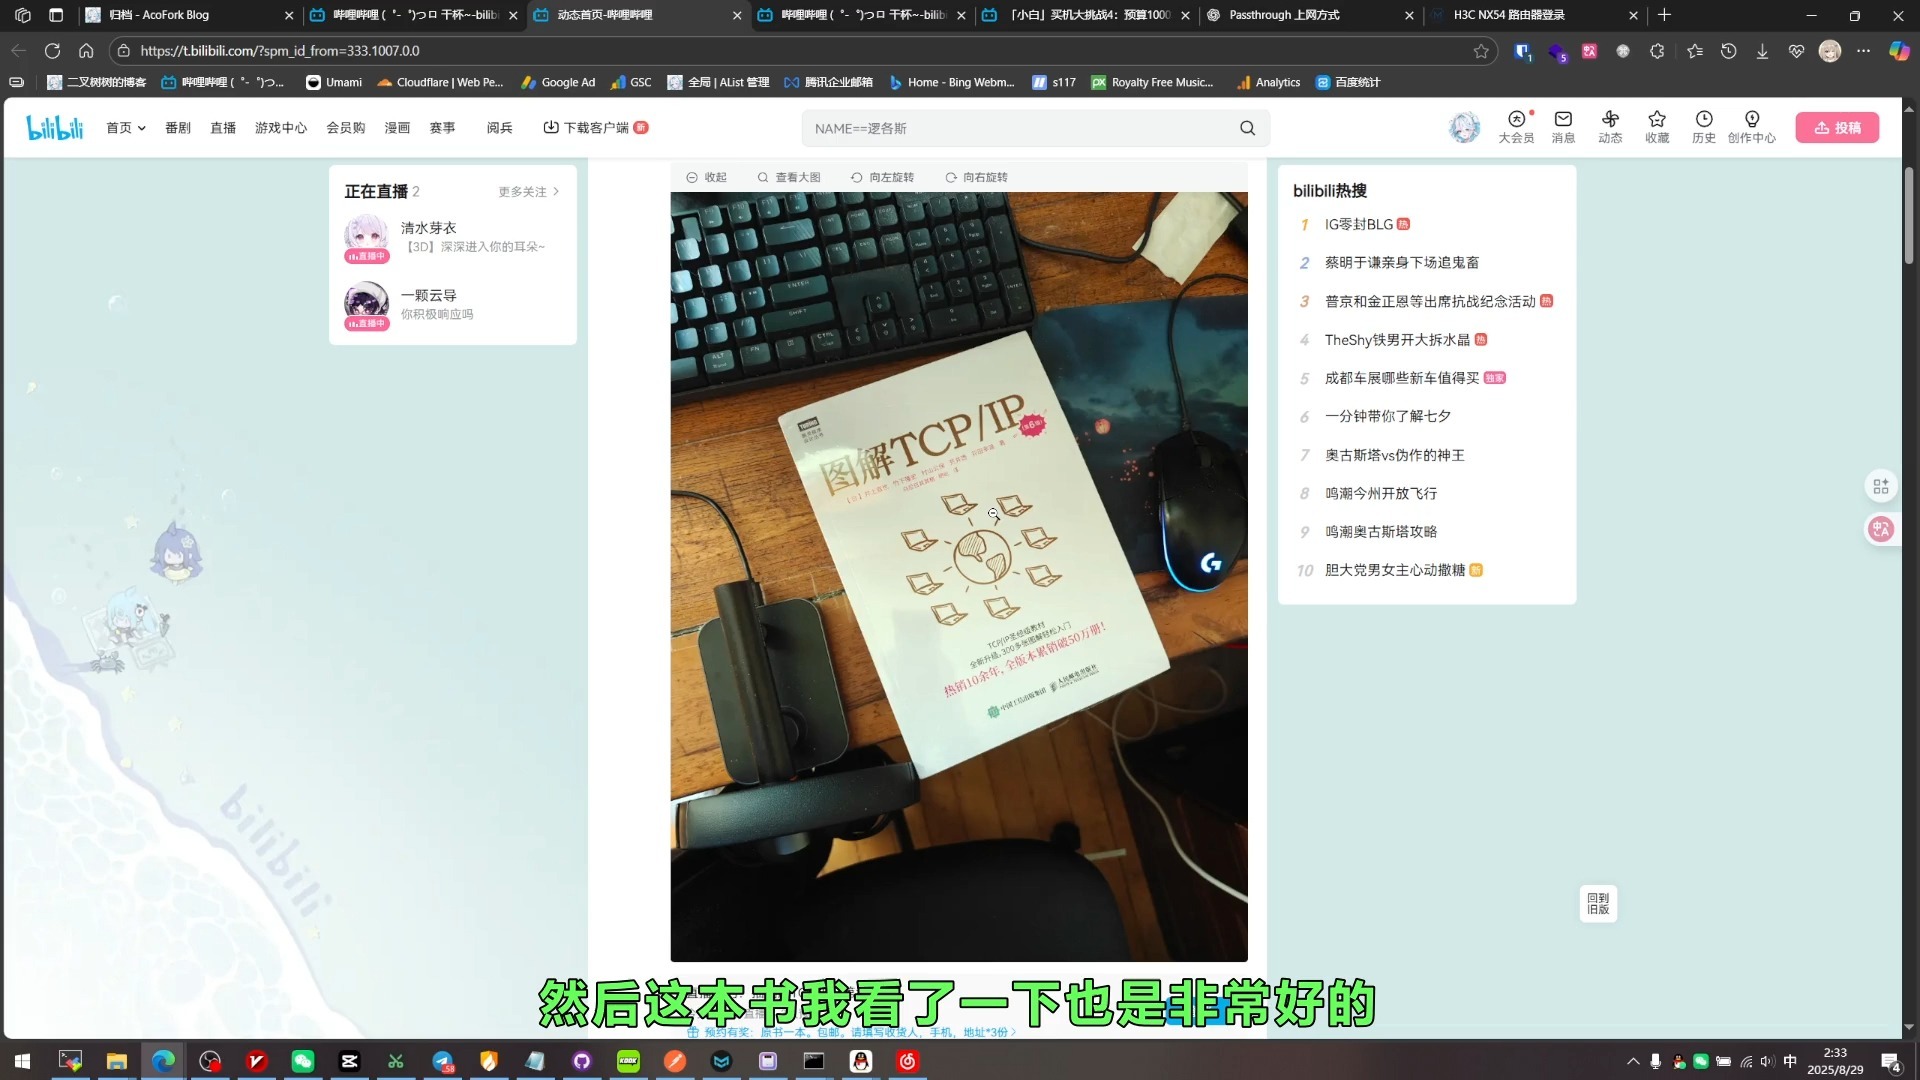This screenshot has width=1920, height=1080.
Task: Click the 回到旧版 button
Action: (x=1598, y=904)
